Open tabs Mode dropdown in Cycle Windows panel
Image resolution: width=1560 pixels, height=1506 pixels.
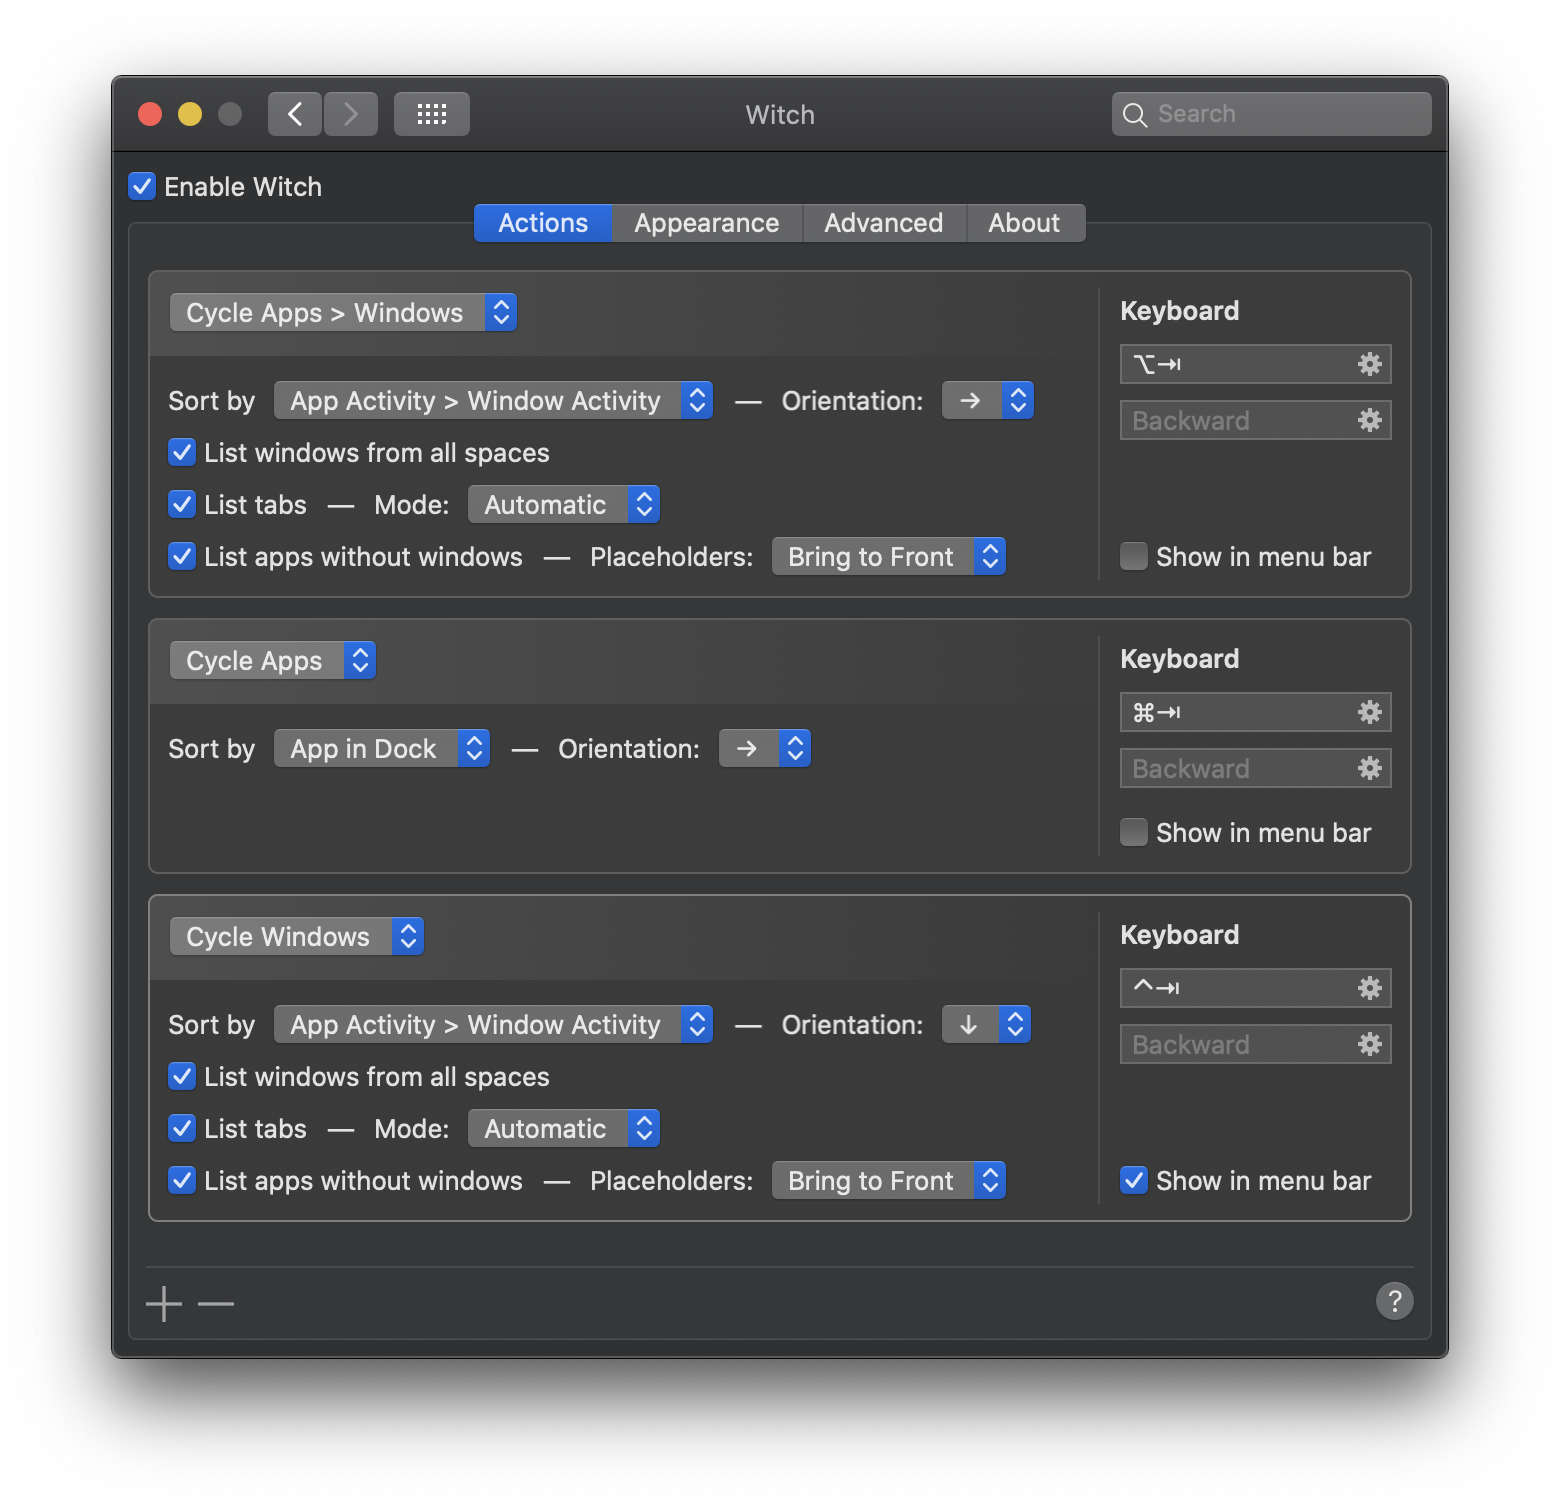point(564,1128)
